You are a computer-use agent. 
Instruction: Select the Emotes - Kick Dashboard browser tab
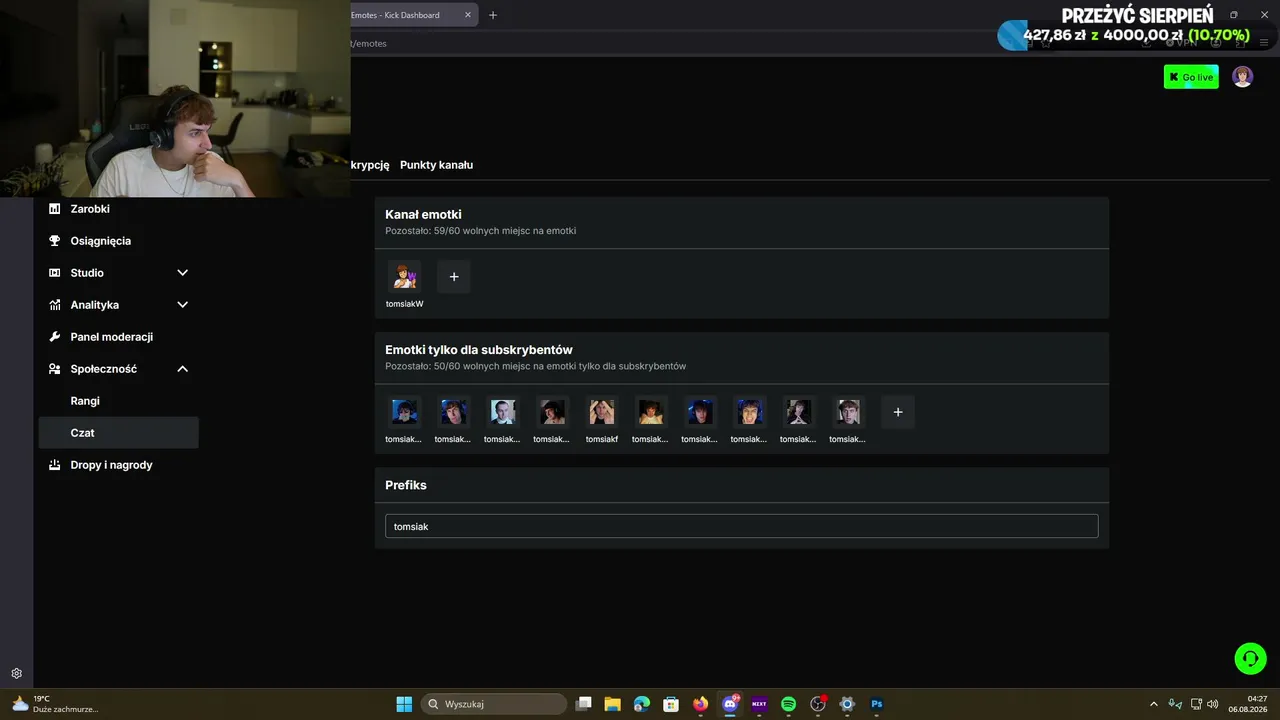412,15
